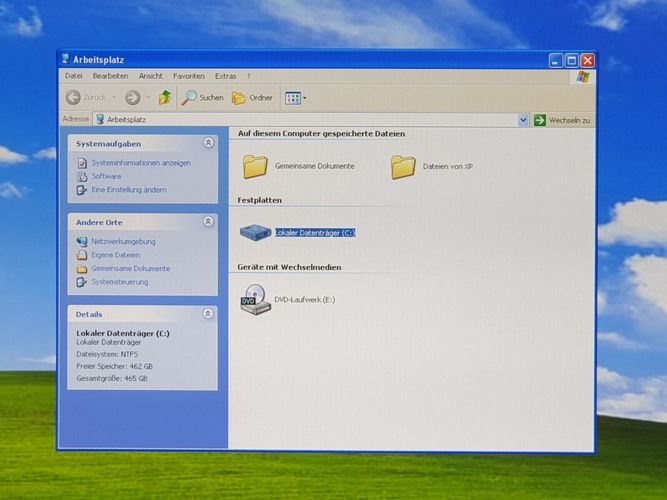Maximize the Arbeitsplatz window
Viewport: 667px width, 500px height.
coord(571,60)
